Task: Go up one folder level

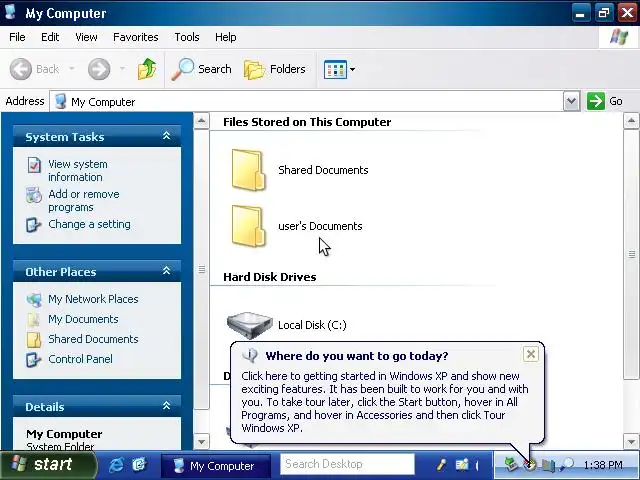Action: pos(147,69)
